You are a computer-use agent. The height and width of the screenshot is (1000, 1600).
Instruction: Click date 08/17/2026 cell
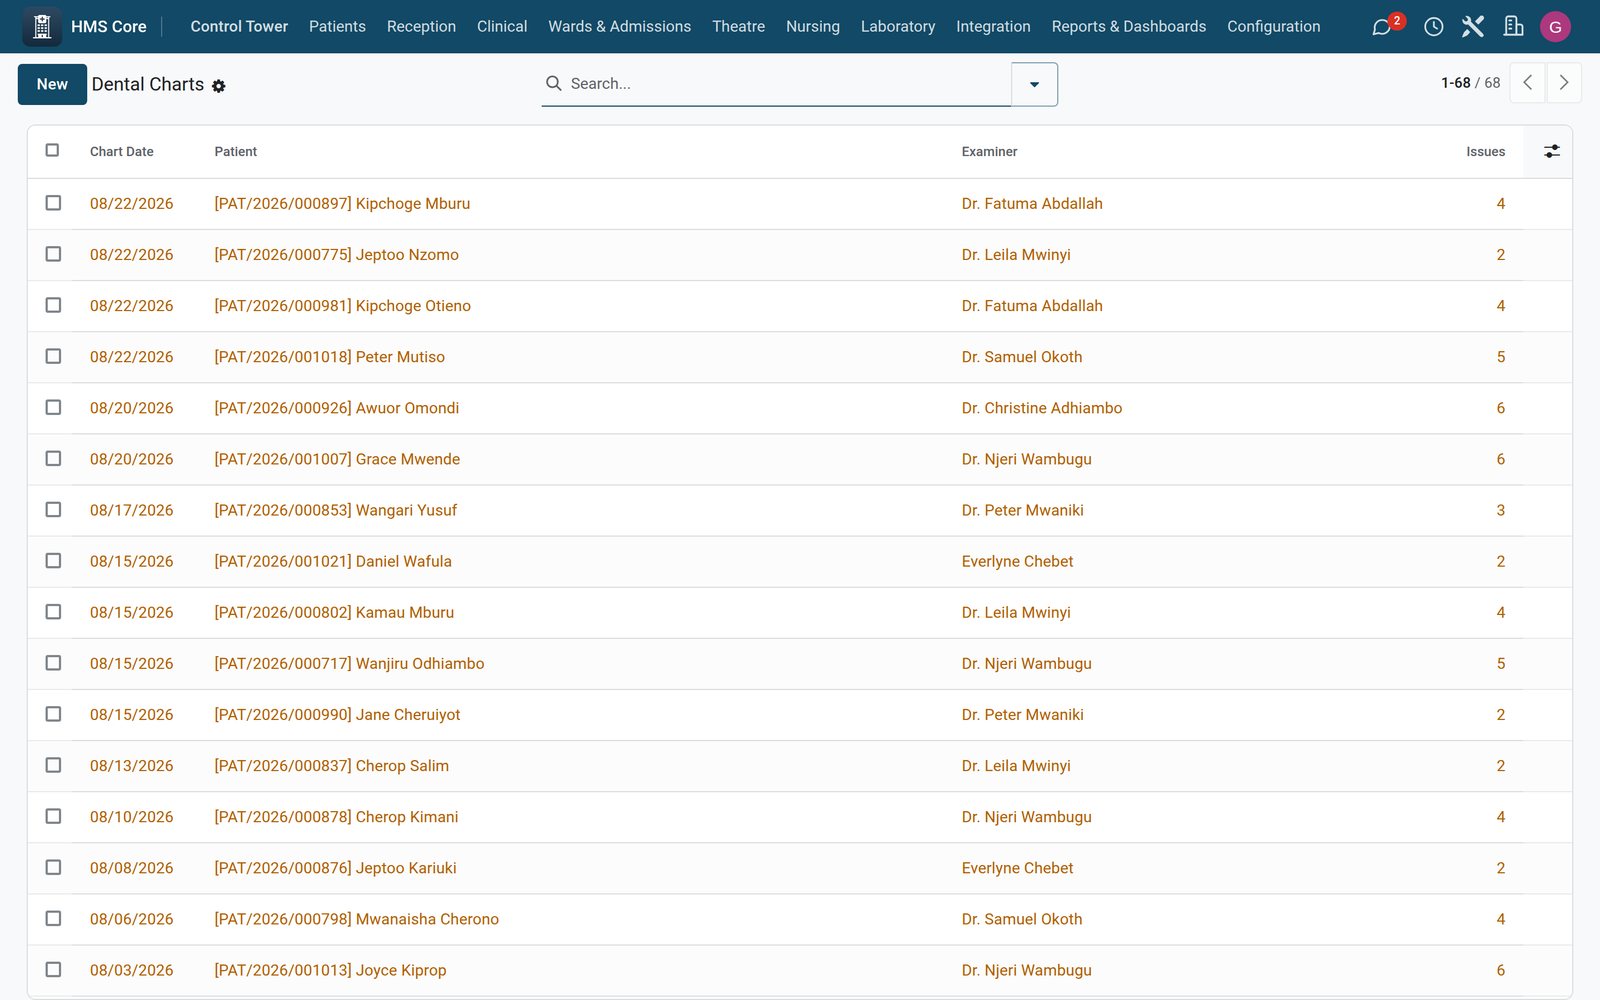(x=131, y=510)
